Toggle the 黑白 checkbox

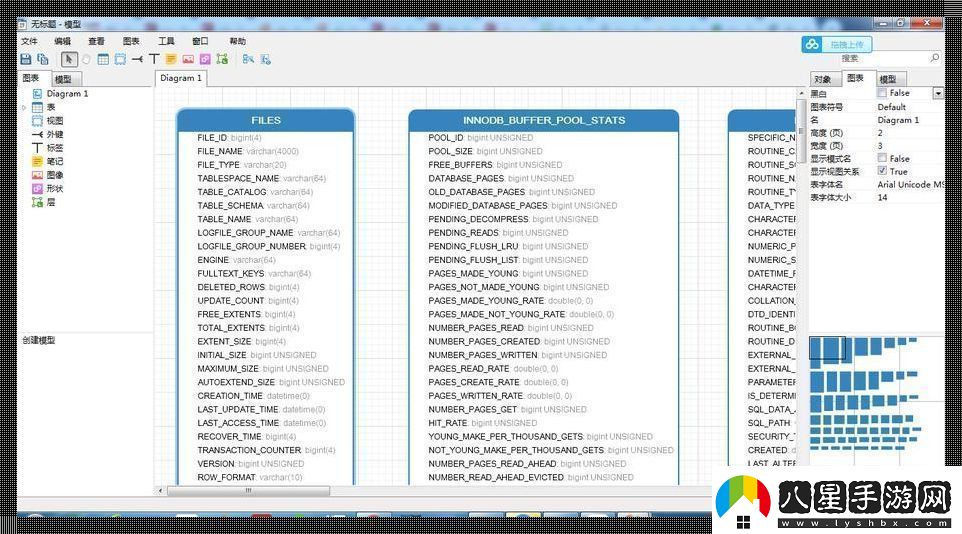(x=882, y=93)
